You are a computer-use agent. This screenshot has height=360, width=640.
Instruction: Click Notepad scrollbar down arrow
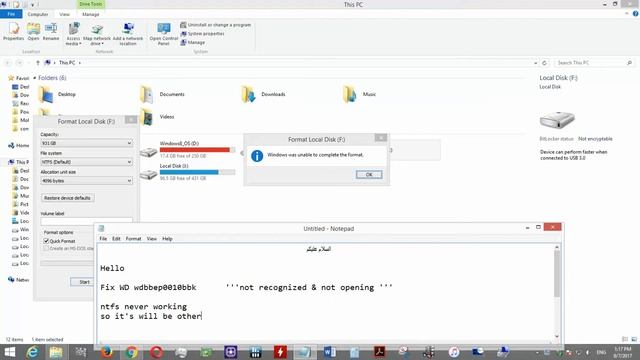coord(557,336)
